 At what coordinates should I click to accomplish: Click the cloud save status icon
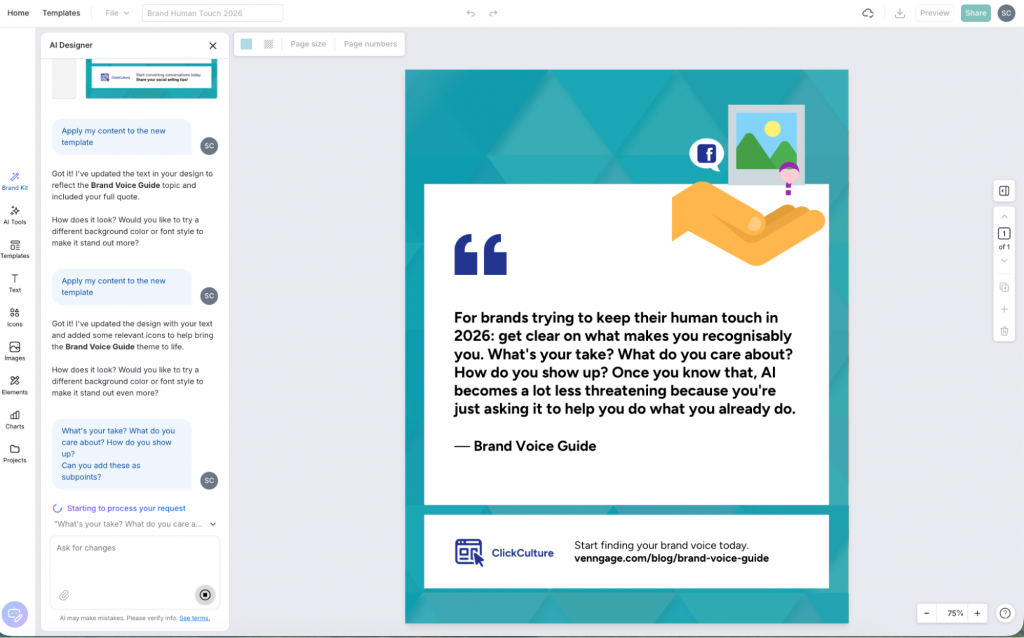coord(867,13)
